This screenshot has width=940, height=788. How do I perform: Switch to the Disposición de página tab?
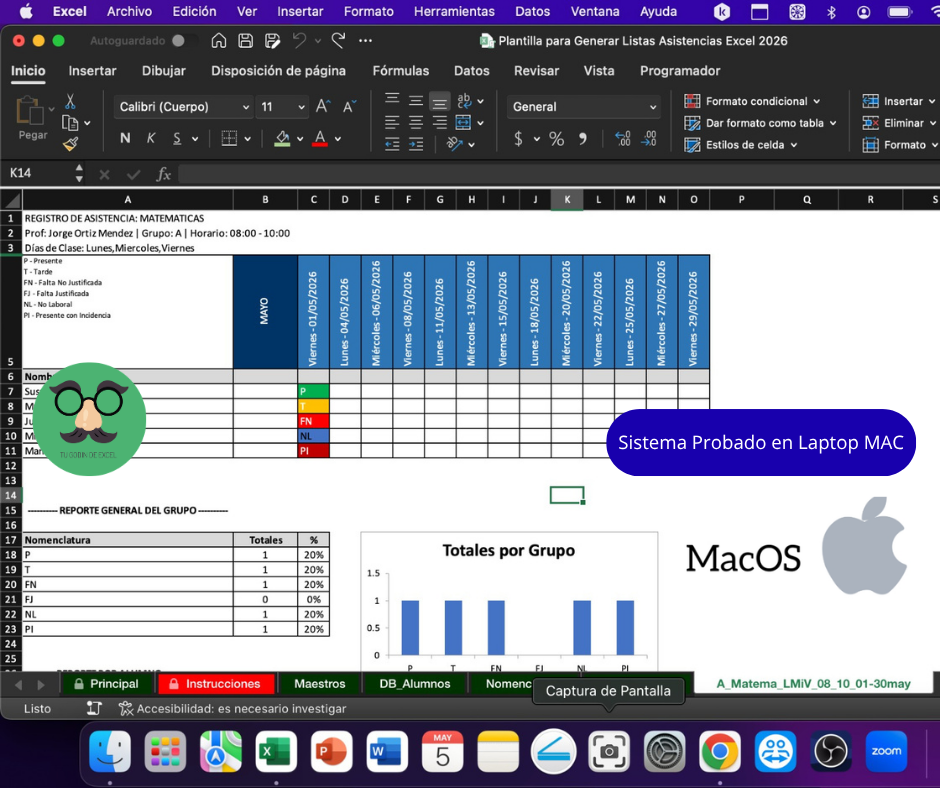click(x=278, y=71)
